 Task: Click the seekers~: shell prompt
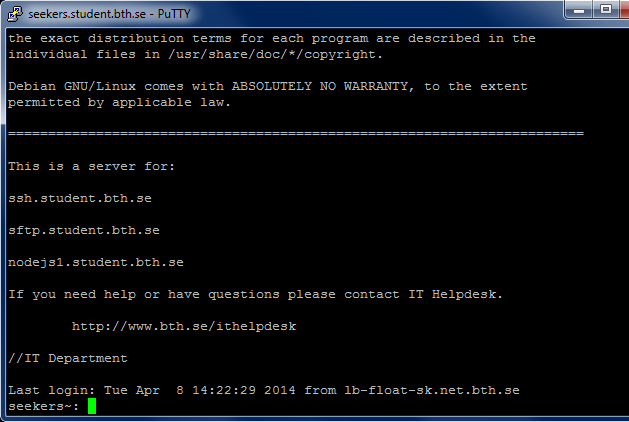click(43, 406)
